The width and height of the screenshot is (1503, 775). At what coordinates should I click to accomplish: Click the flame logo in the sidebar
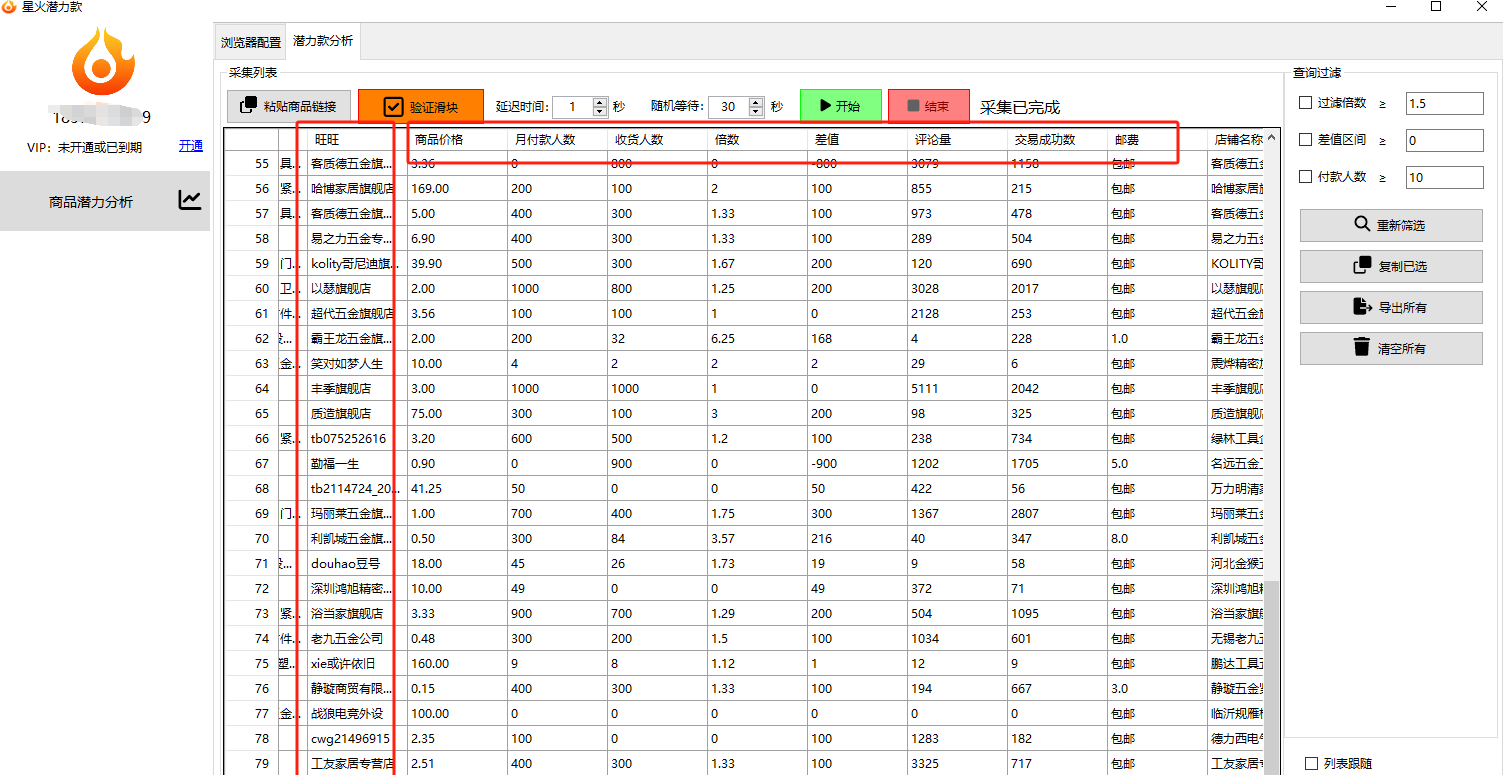coord(103,60)
